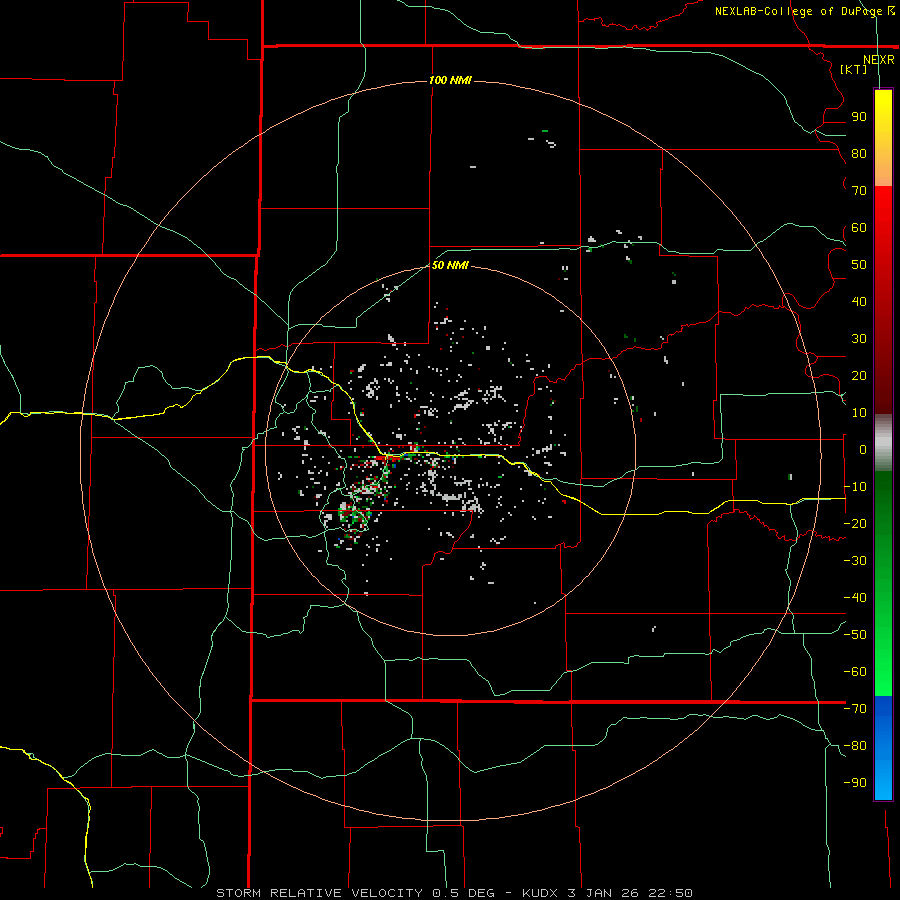Pick the gray zero-velocity segment of color bar

[883, 443]
